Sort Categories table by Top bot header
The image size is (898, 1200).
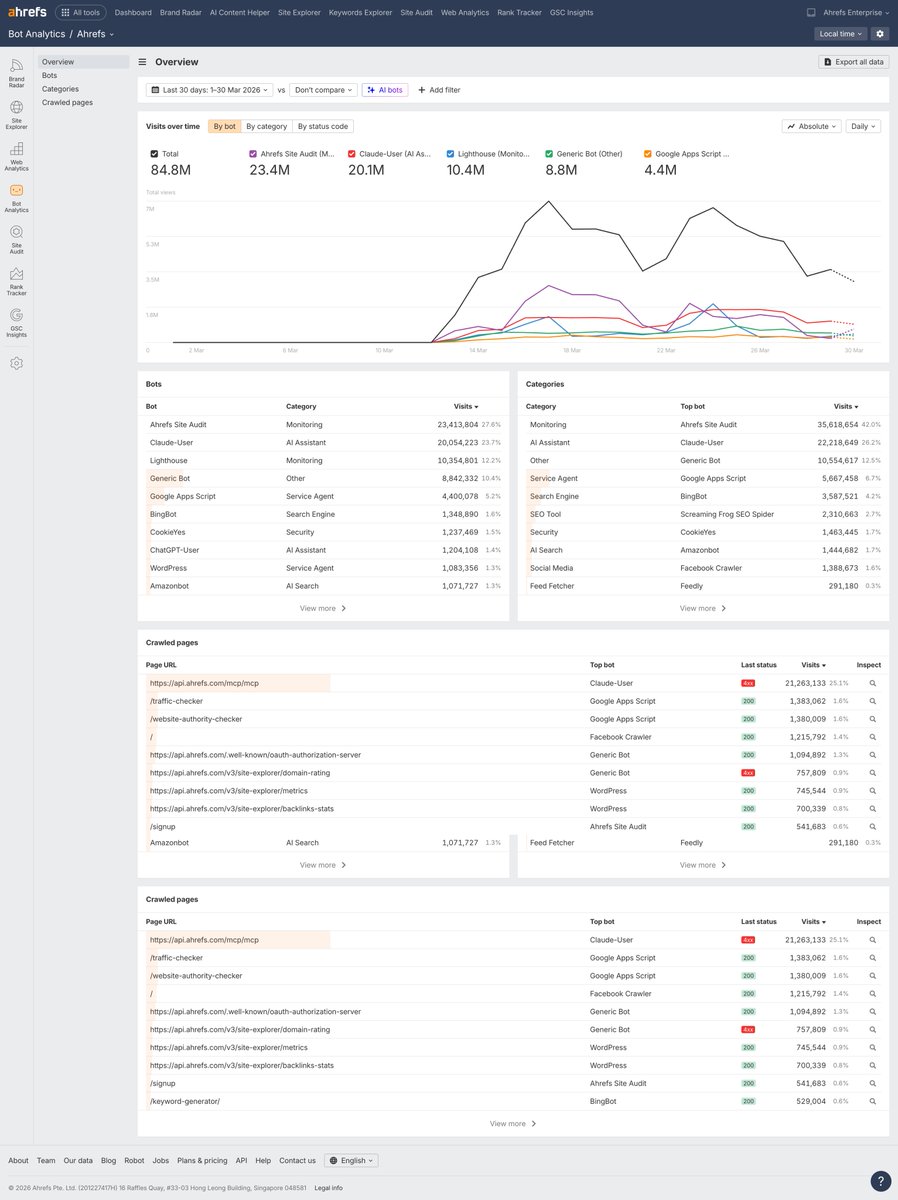pyautogui.click(x=693, y=406)
